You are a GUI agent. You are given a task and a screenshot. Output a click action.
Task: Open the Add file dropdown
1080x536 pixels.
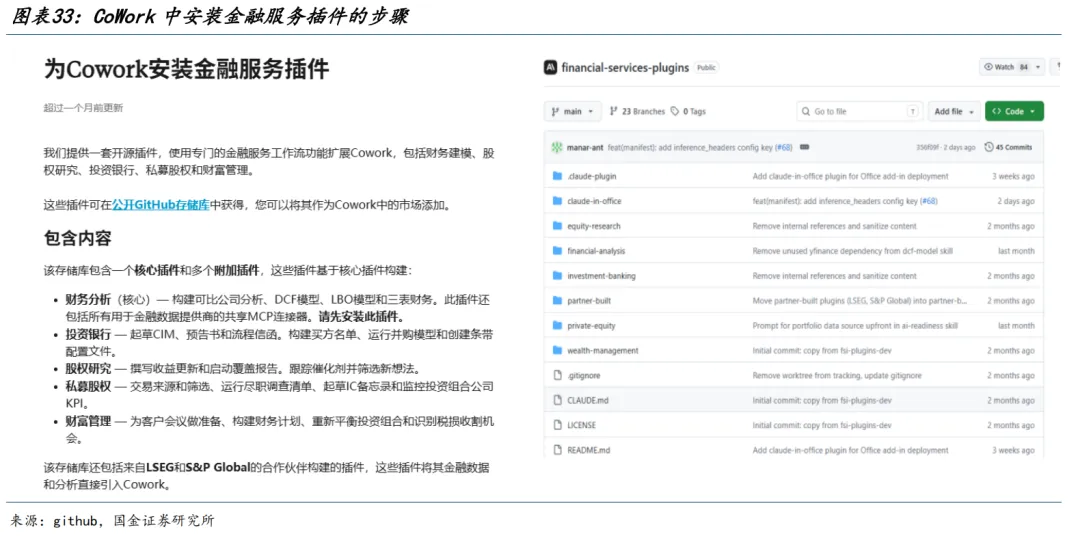[x=954, y=112]
